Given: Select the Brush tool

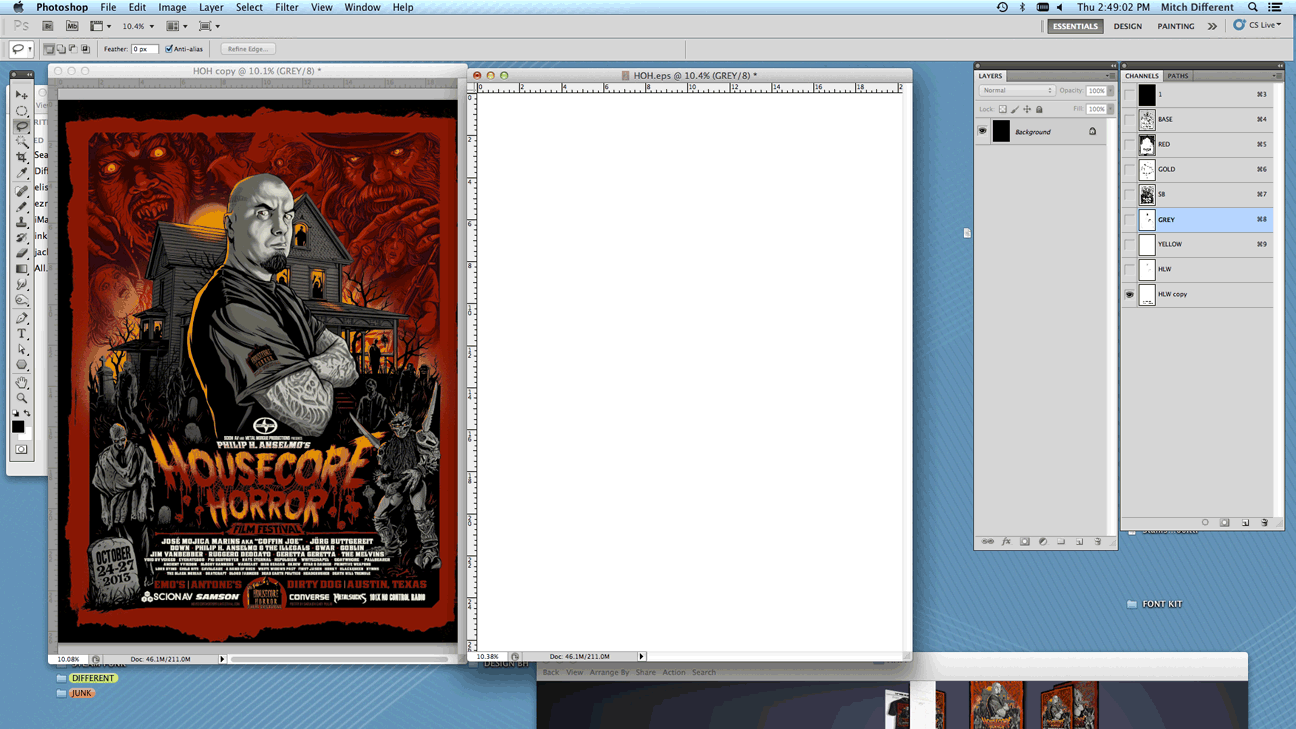Looking at the screenshot, I should 21,206.
